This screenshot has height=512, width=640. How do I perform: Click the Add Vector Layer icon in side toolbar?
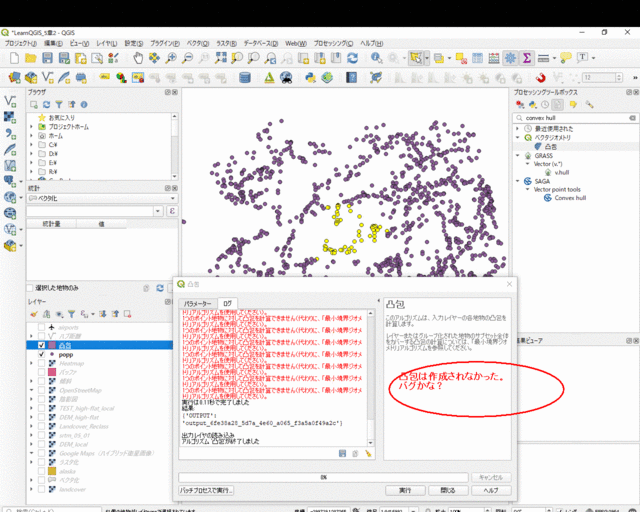[x=10, y=101]
